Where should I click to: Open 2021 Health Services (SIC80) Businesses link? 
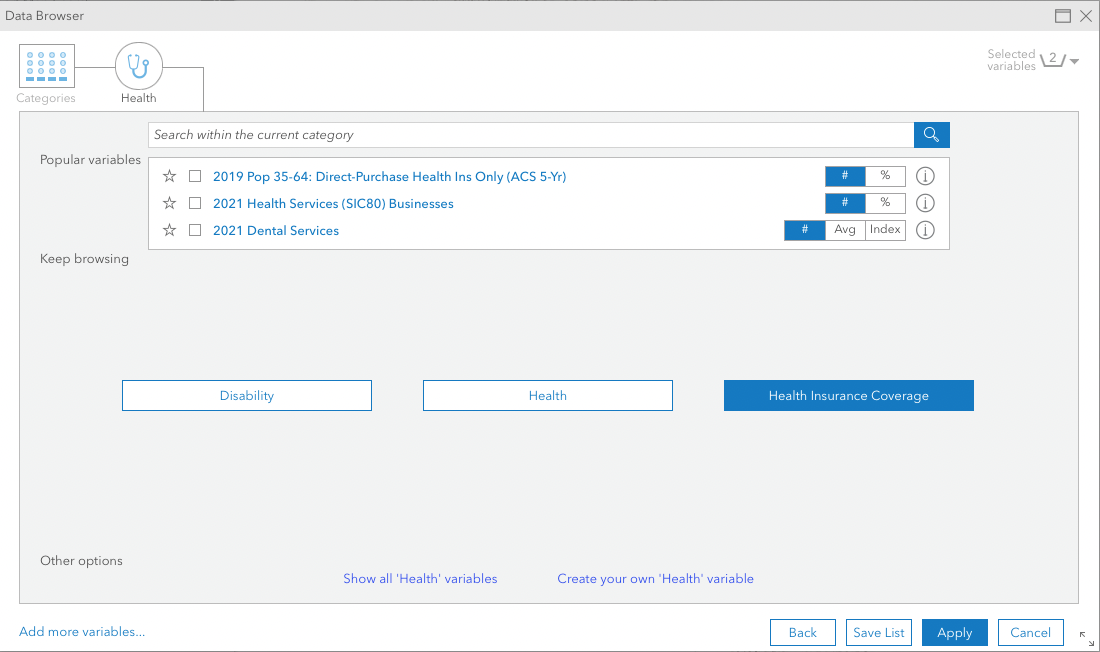click(x=333, y=204)
